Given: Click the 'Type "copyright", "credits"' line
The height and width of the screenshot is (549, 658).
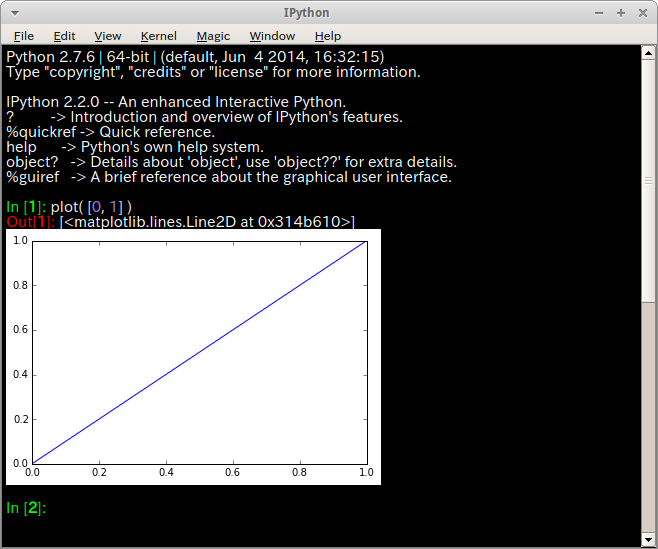Looking at the screenshot, I should pyautogui.click(x=213, y=72).
